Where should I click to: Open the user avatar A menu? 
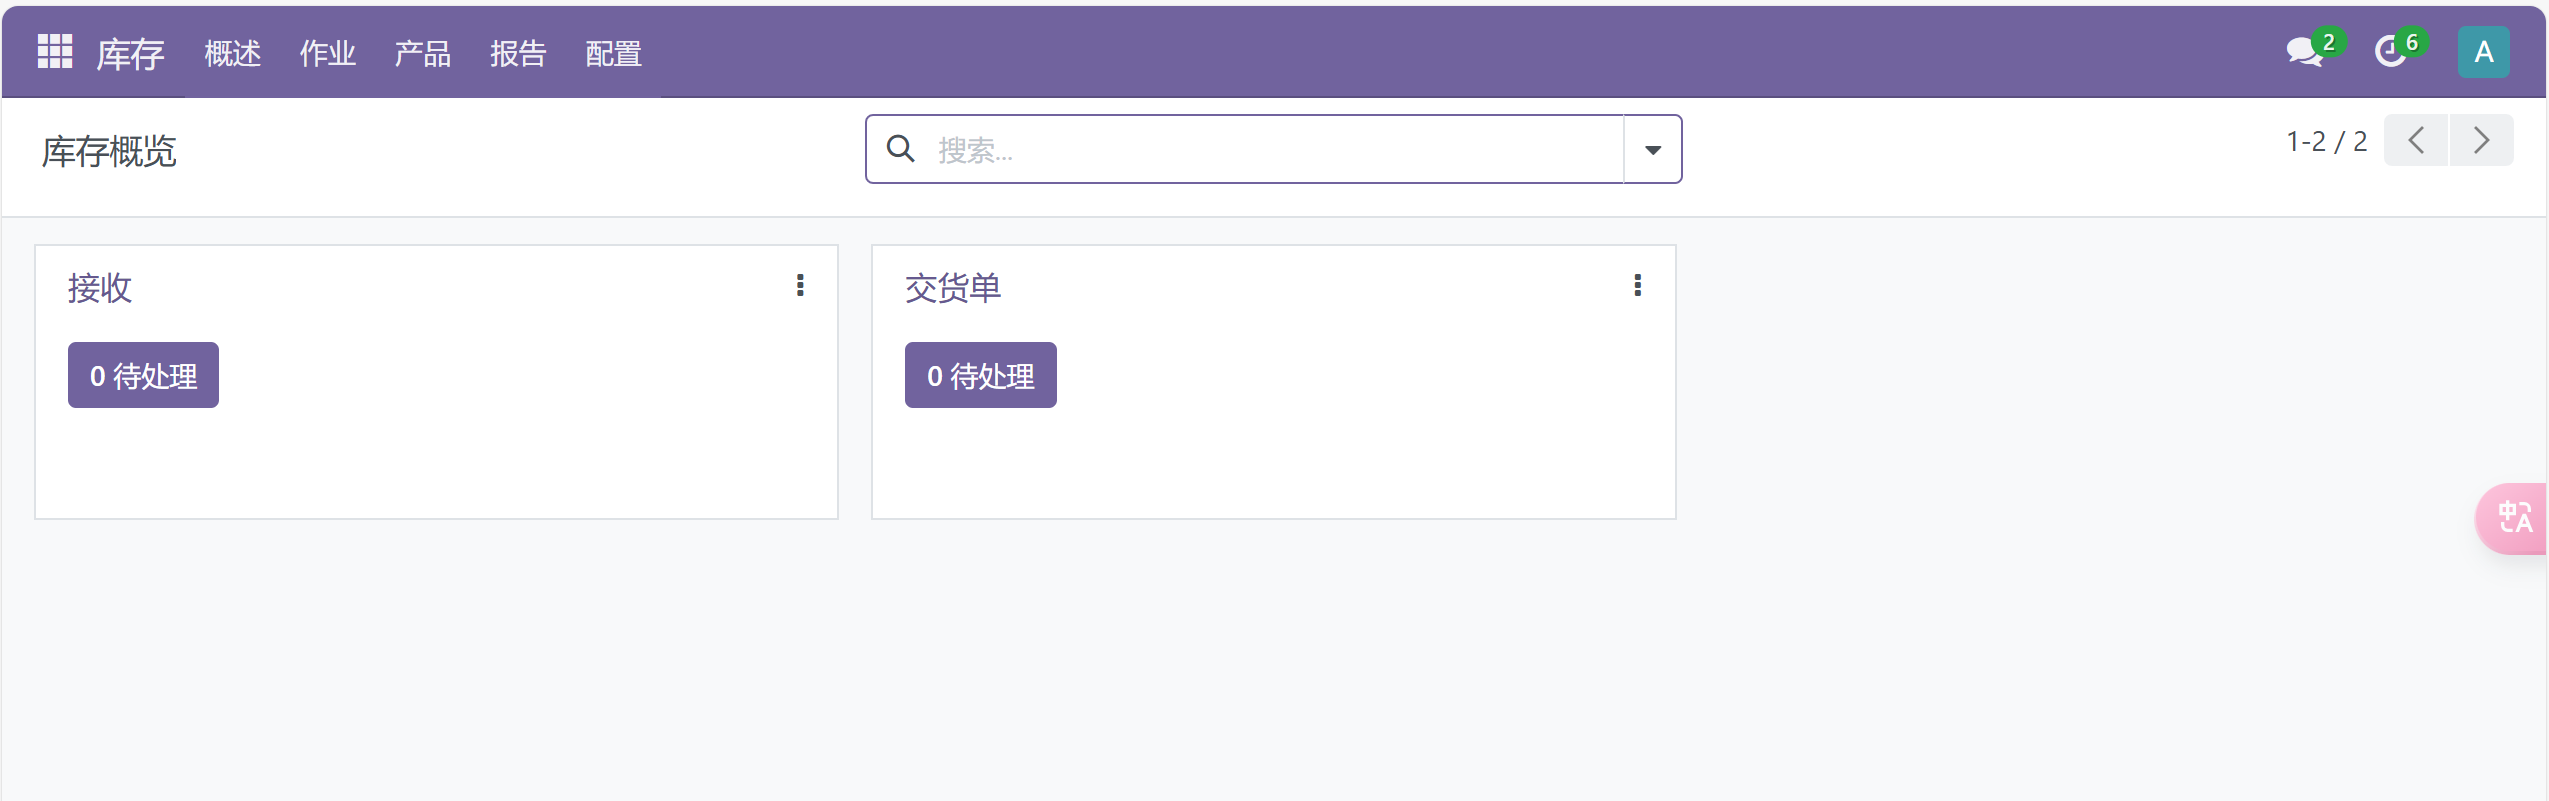pyautogui.click(x=2483, y=52)
